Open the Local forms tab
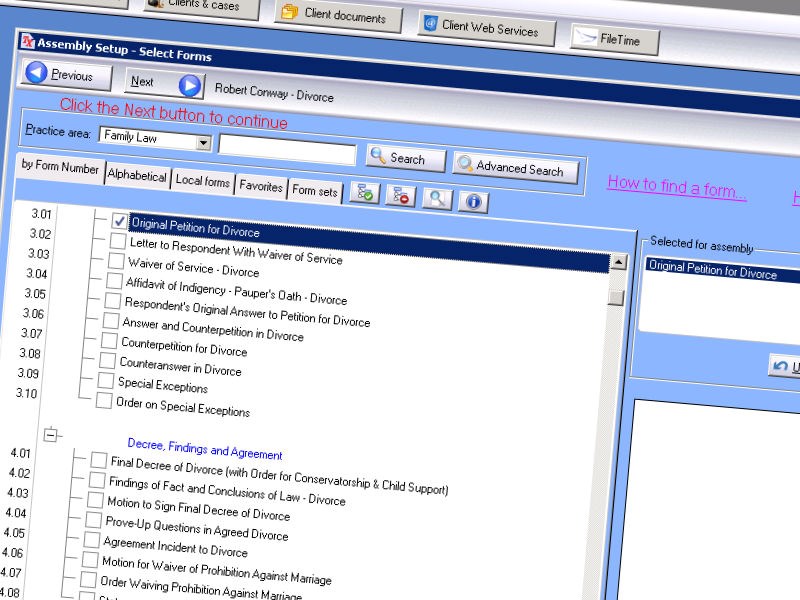800x600 pixels. (203, 181)
